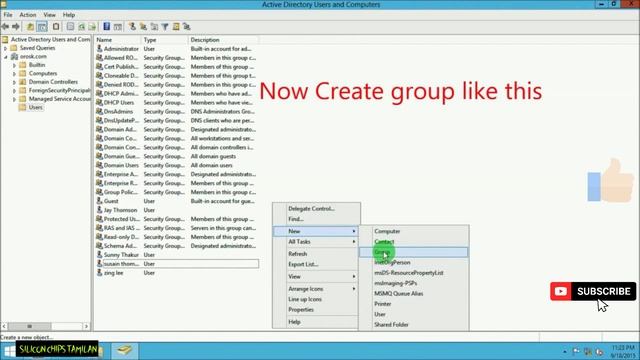
Task: Click the filter funnel toolbar icon
Action: (165, 27)
